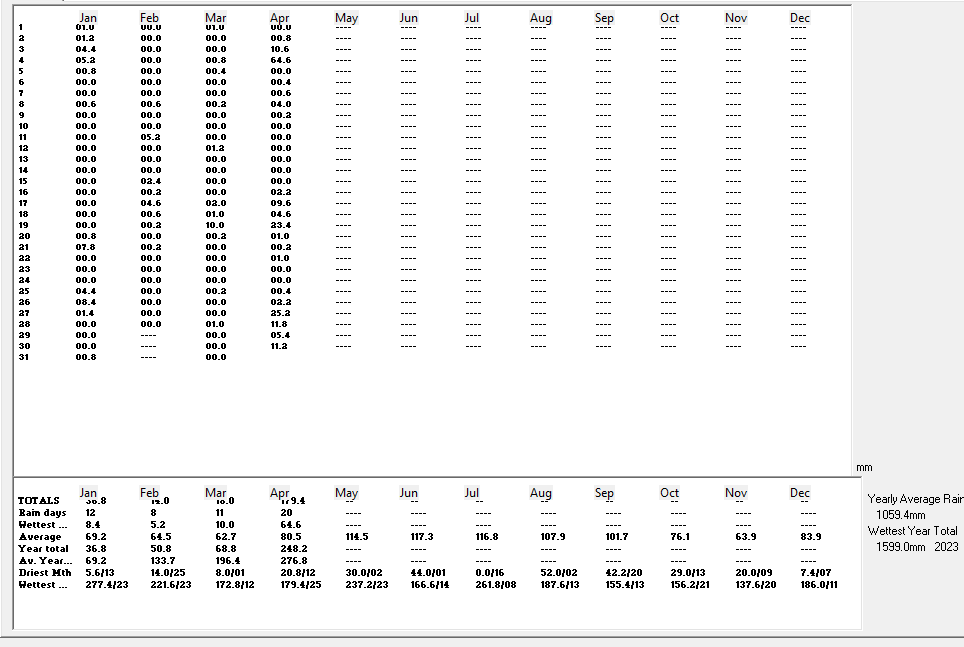Select April day 28 value 11.8
The height and width of the screenshot is (647, 964).
[x=279, y=324]
